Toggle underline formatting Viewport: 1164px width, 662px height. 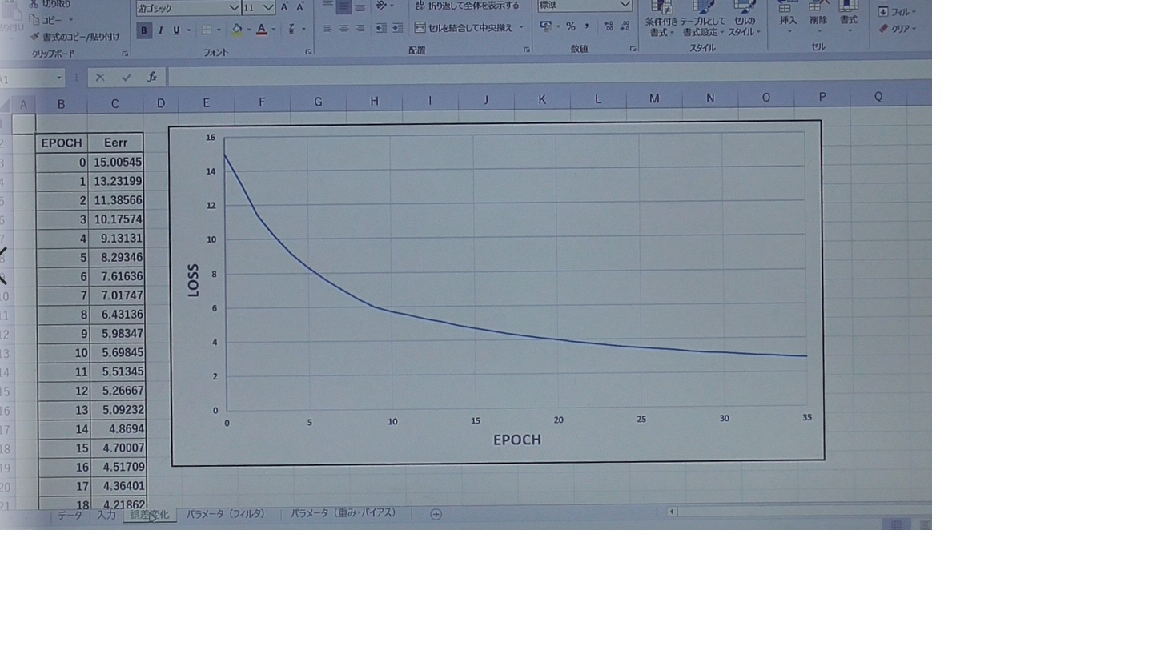tap(176, 30)
